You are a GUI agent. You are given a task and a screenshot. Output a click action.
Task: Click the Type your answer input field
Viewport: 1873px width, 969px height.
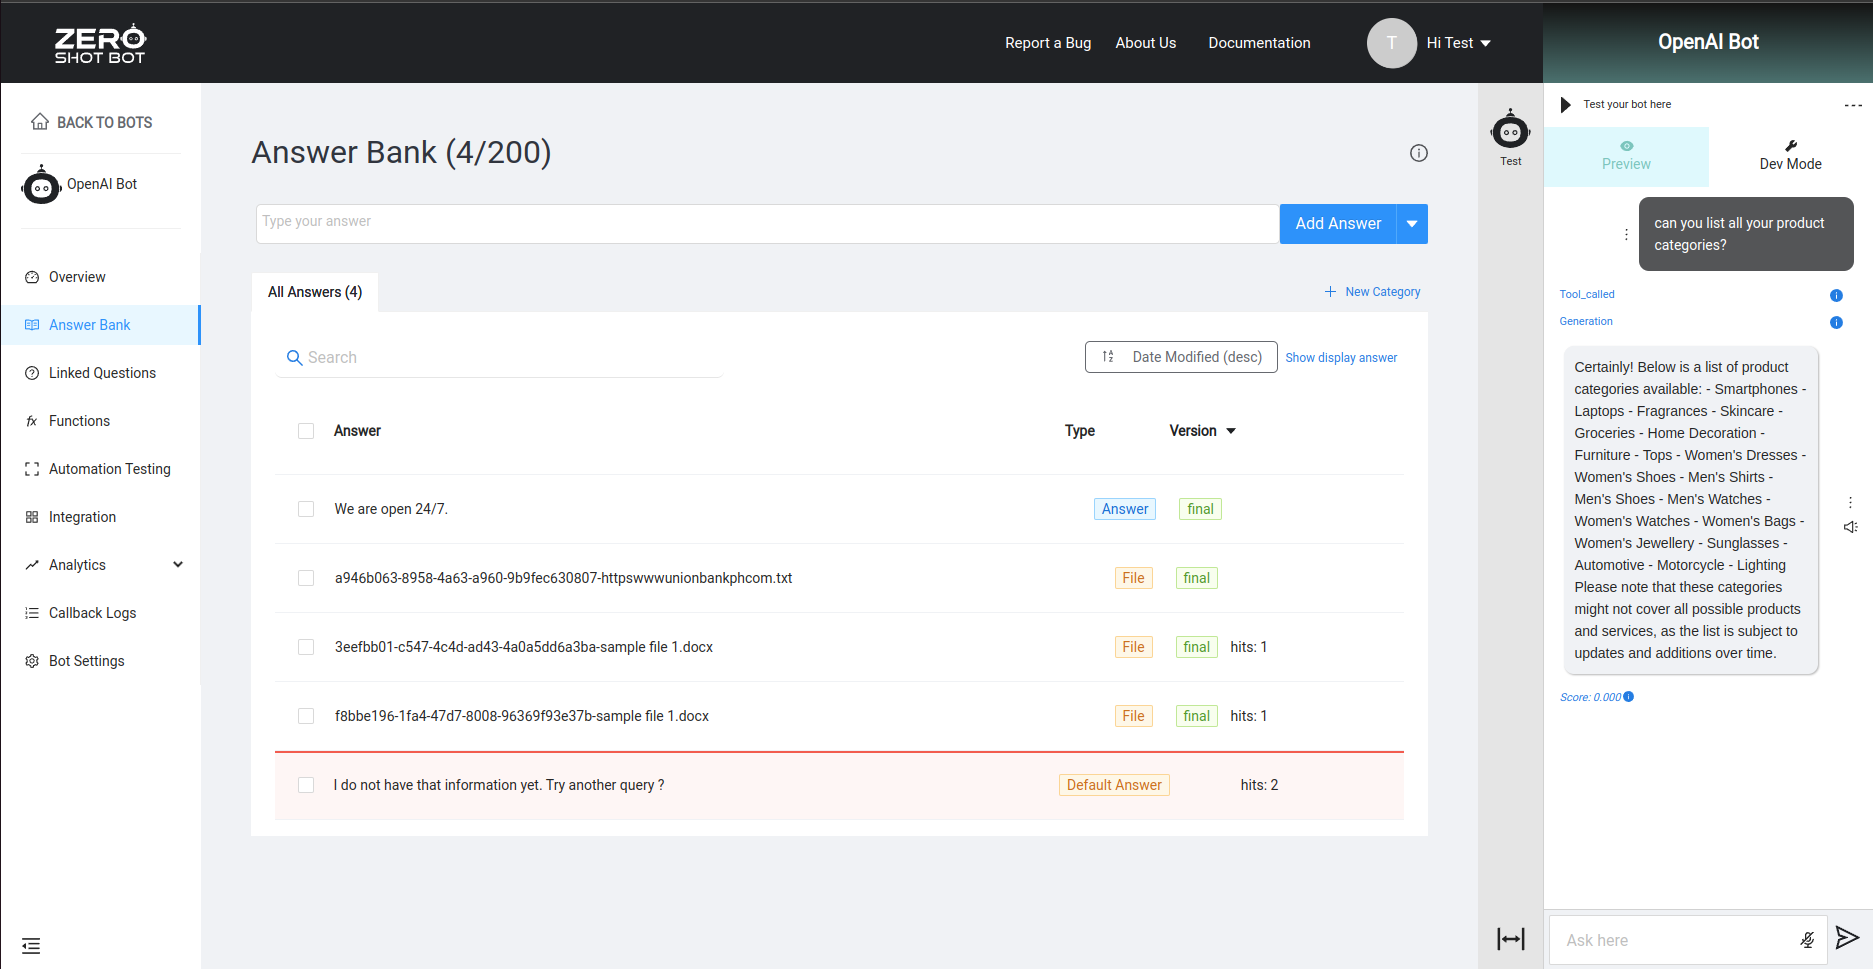click(x=767, y=224)
